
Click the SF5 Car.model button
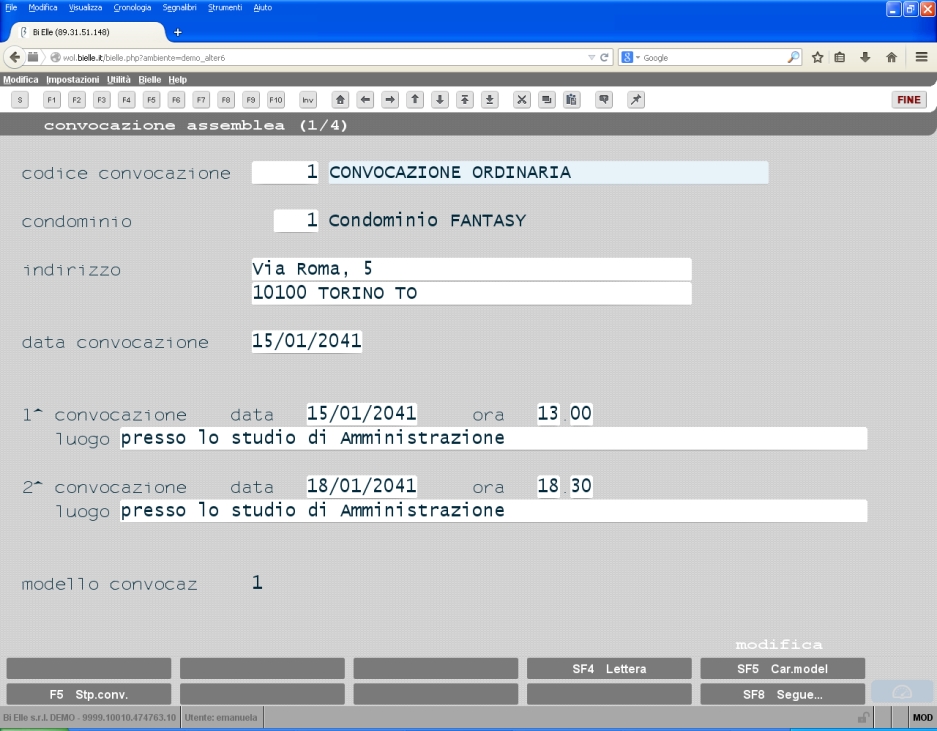tap(782, 669)
